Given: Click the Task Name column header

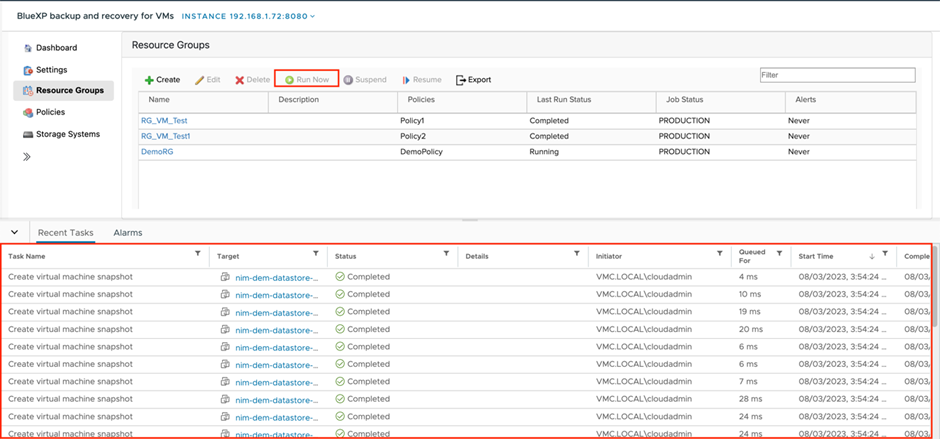Looking at the screenshot, I should click(26, 256).
